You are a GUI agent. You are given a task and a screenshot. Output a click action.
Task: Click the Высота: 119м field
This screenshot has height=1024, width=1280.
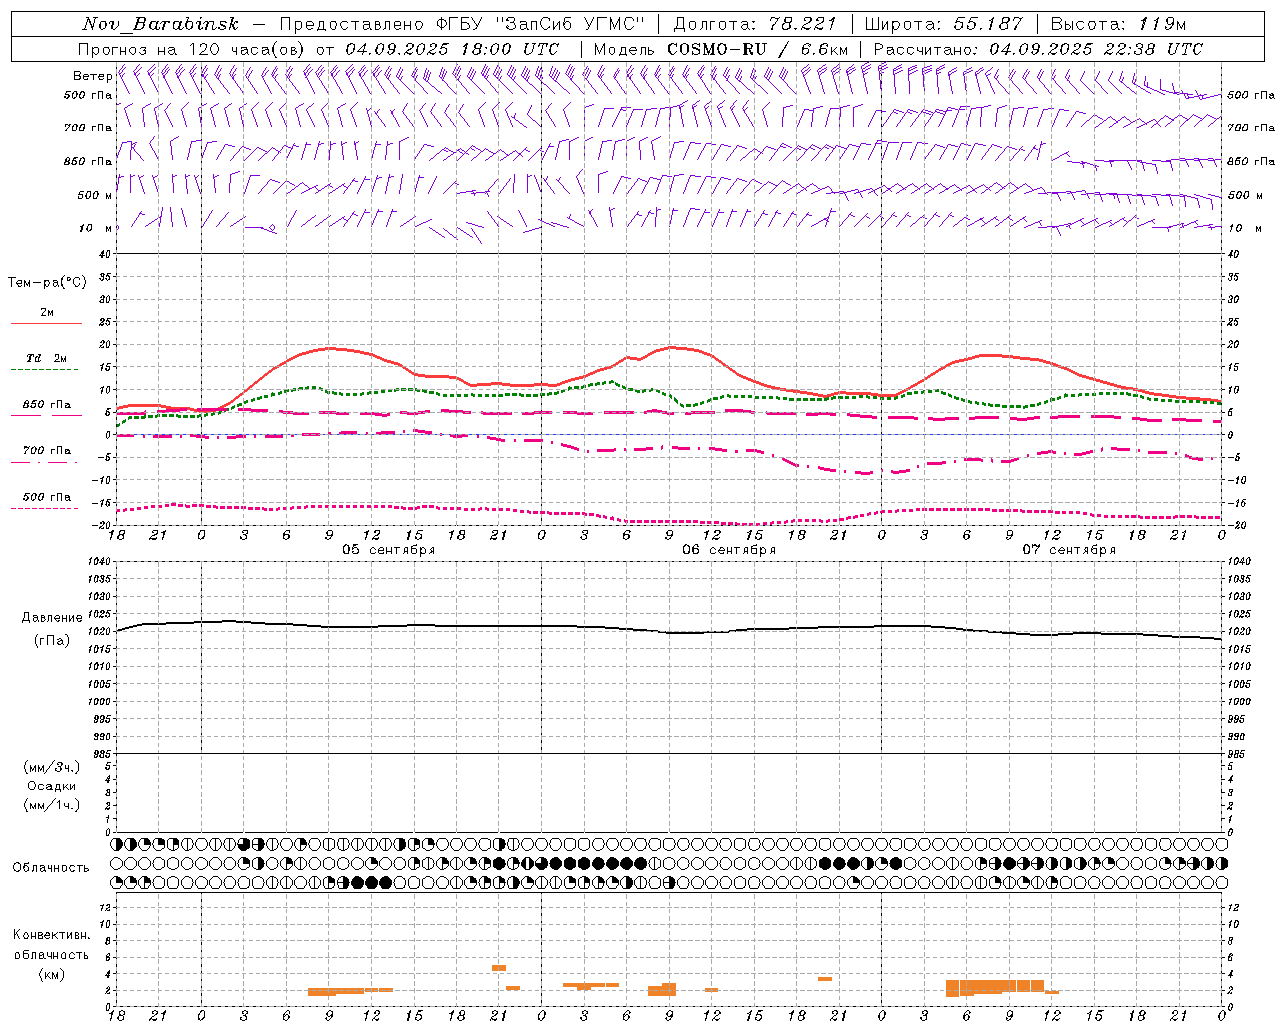(1118, 24)
